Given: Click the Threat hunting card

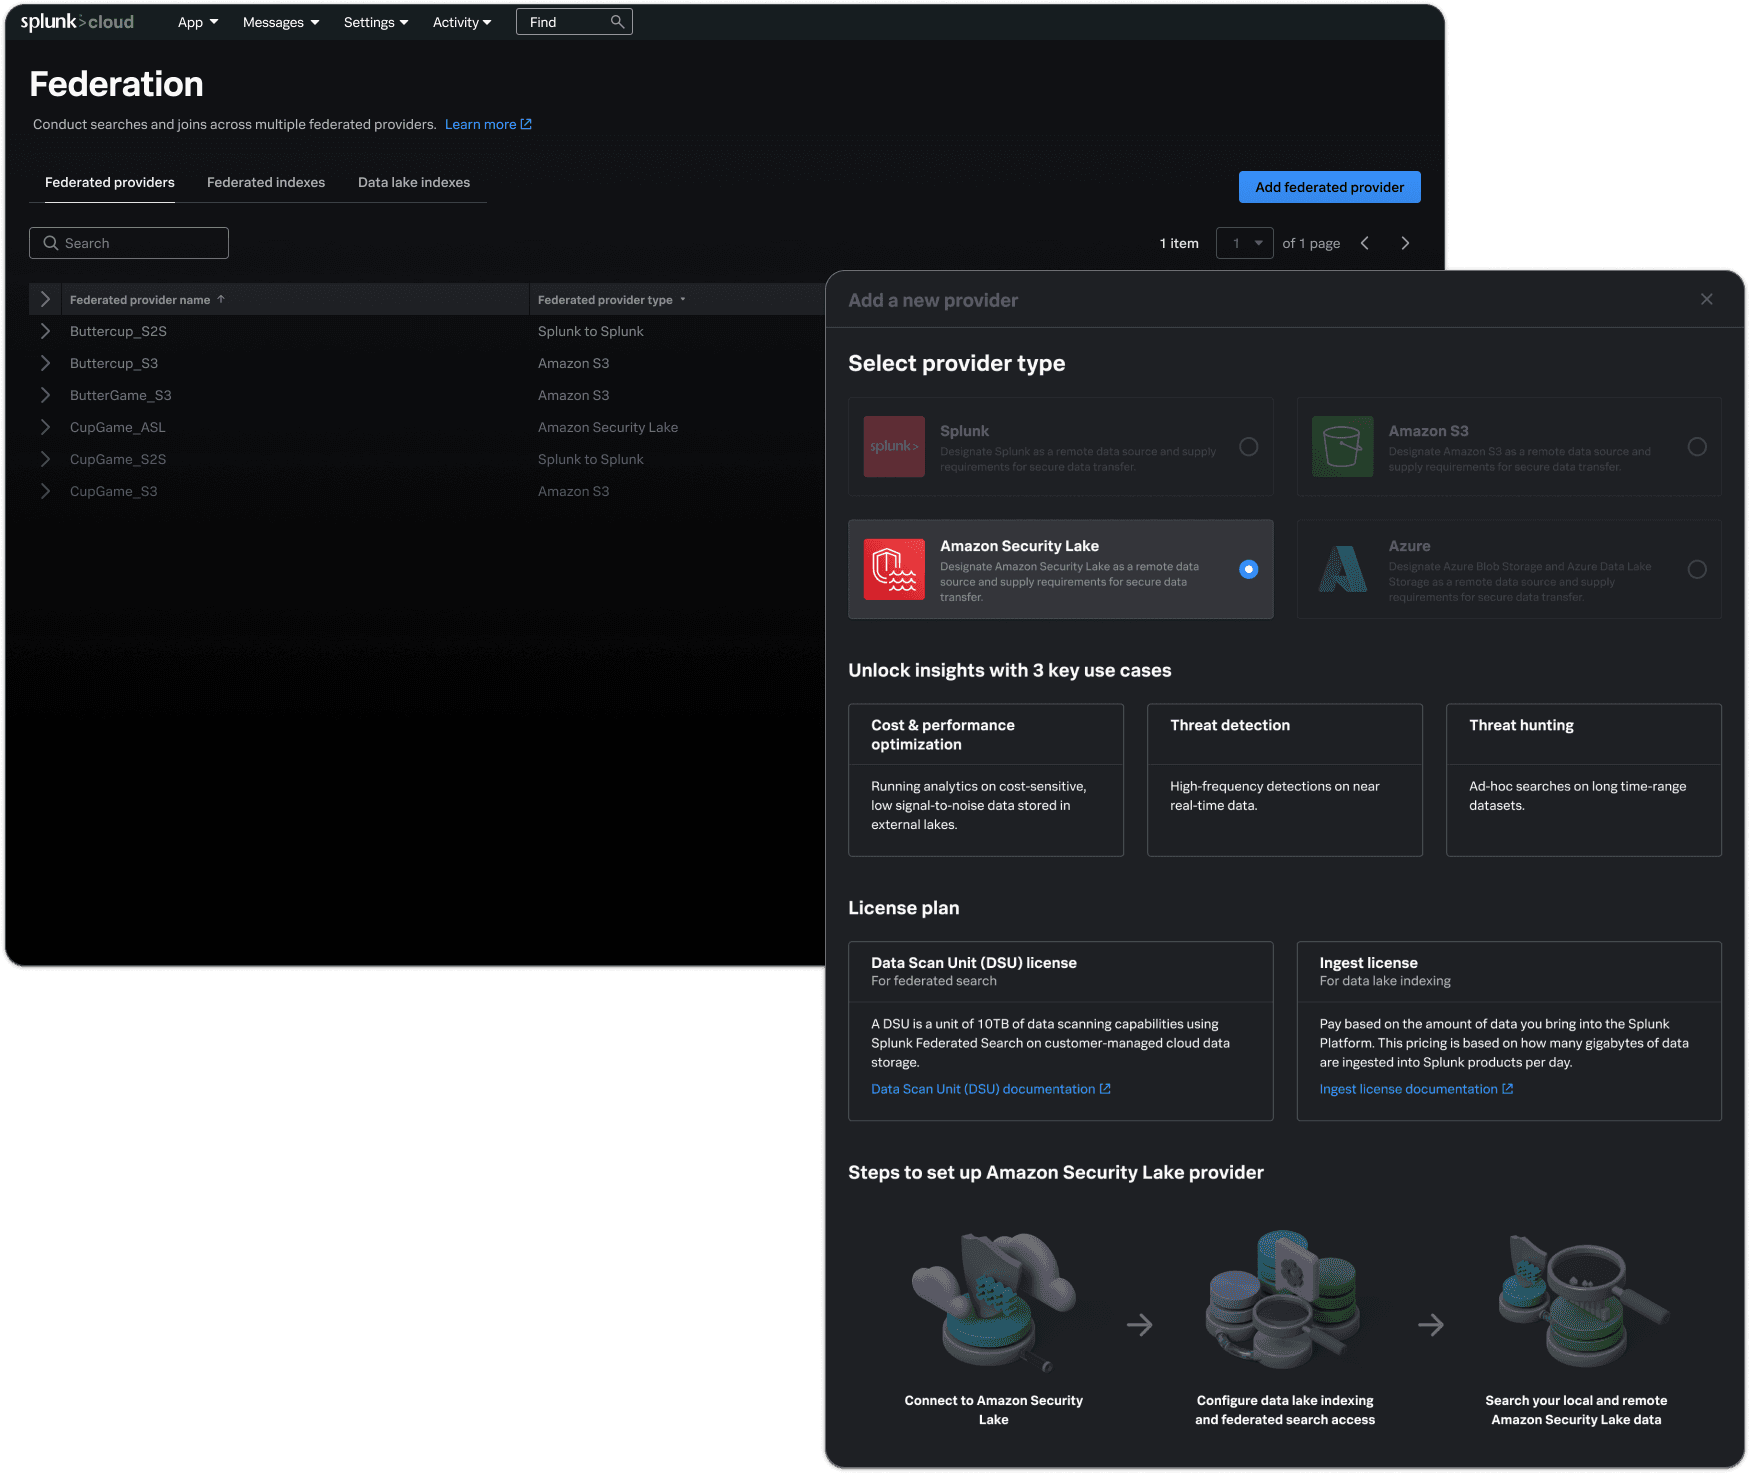Looking at the screenshot, I should pyautogui.click(x=1584, y=780).
